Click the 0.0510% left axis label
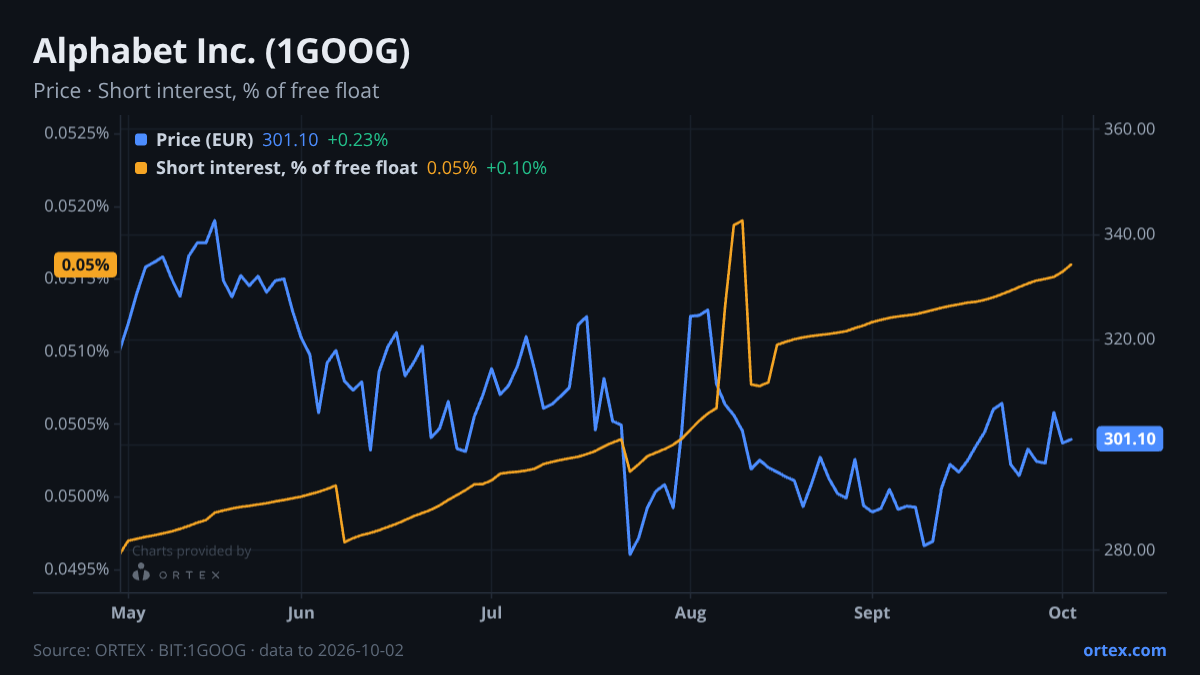1200x675 pixels. coord(76,351)
